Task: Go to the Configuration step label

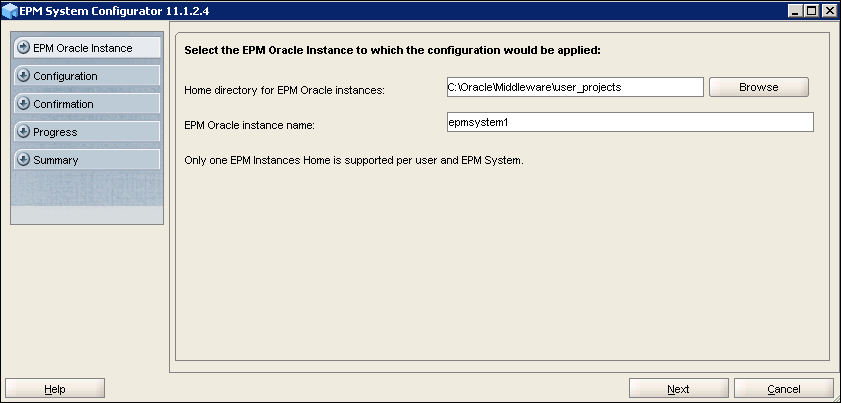Action: pos(65,76)
